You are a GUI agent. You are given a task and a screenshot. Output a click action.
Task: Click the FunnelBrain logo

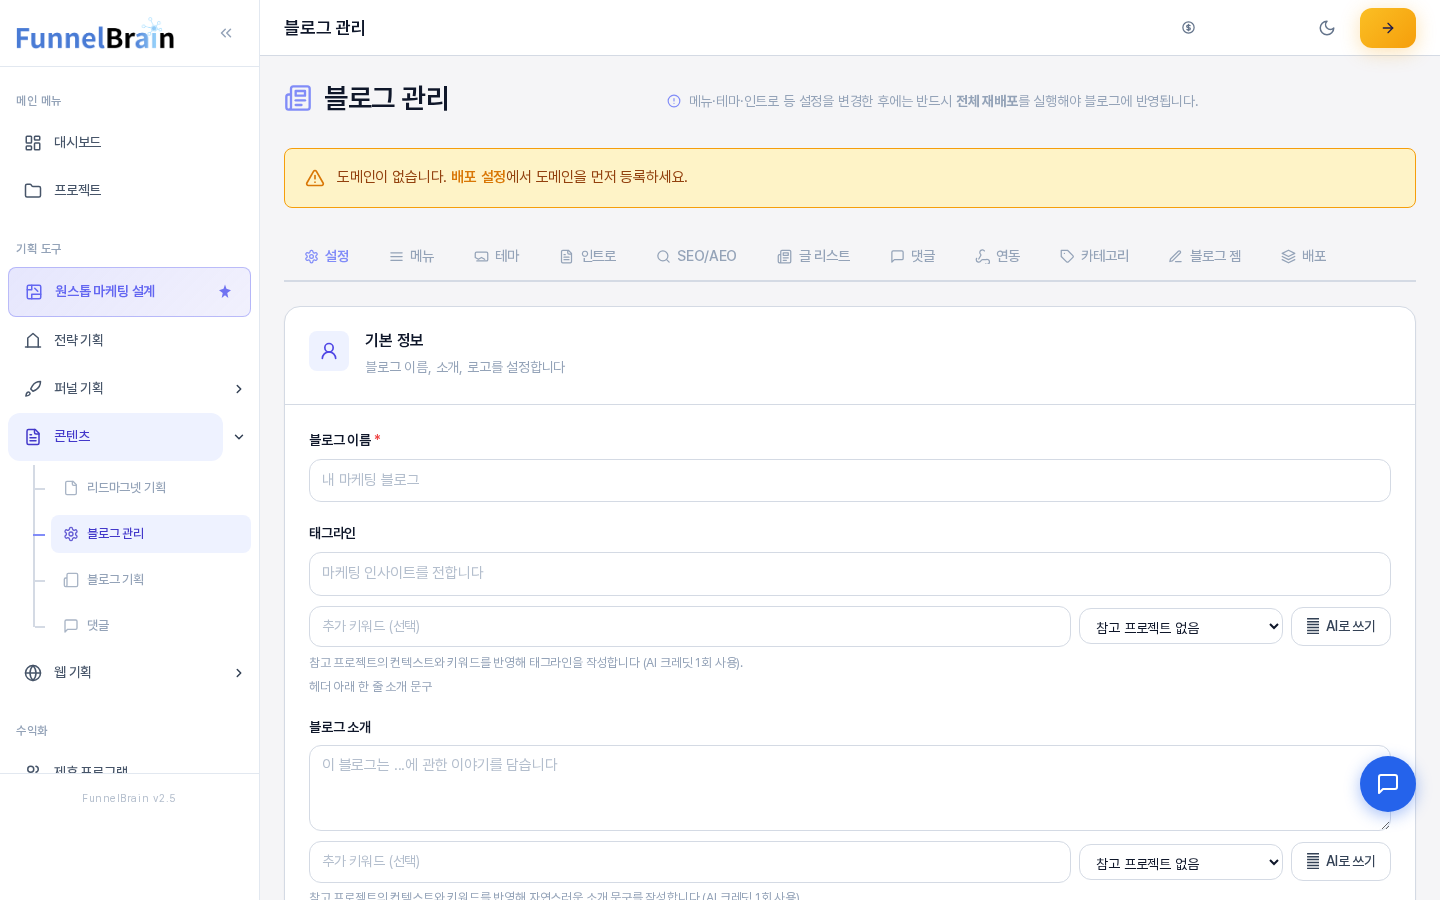click(x=96, y=36)
